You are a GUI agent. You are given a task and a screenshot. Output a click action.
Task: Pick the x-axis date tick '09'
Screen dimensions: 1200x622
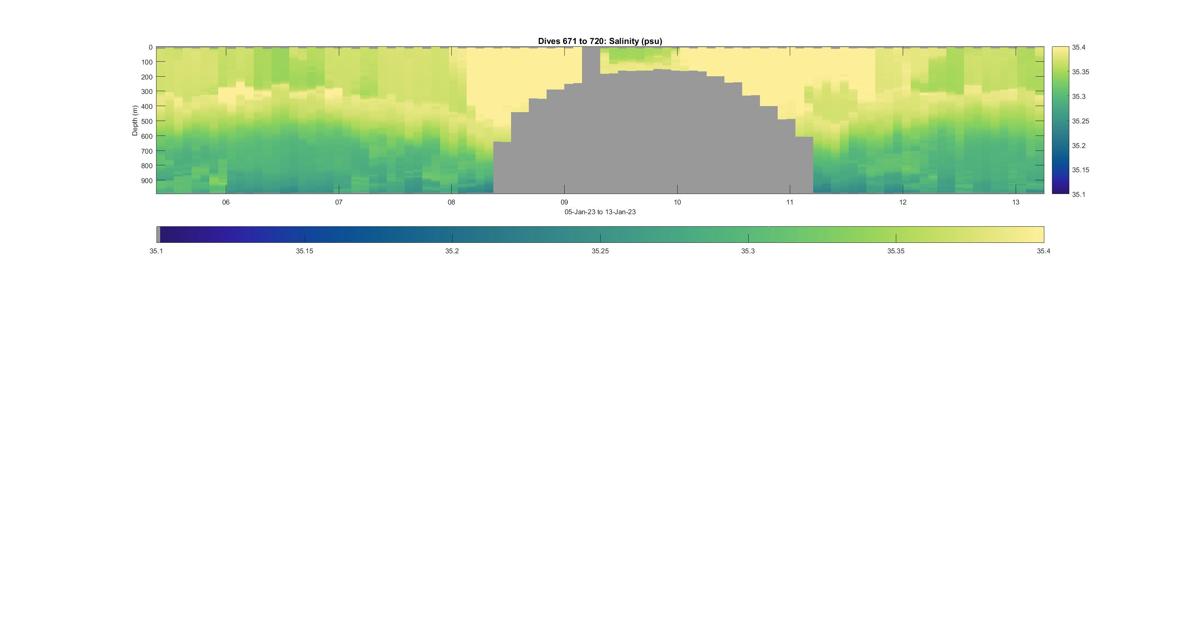(x=564, y=202)
